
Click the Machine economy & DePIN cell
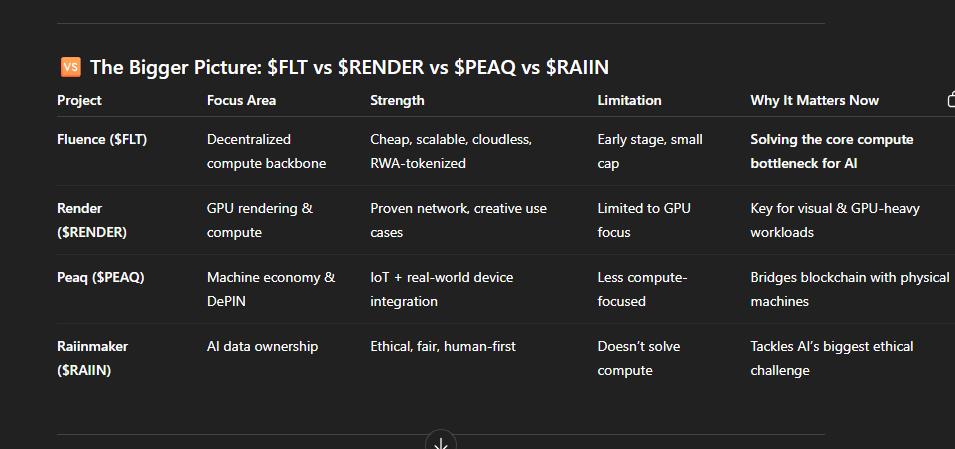[x=271, y=289]
